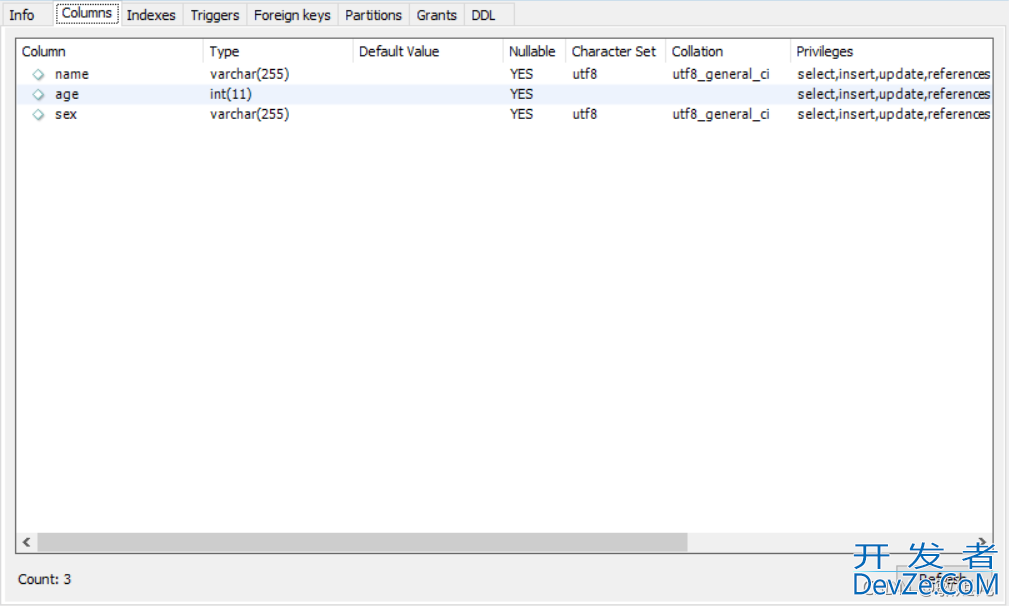Click the Default Value column header

coord(428,51)
